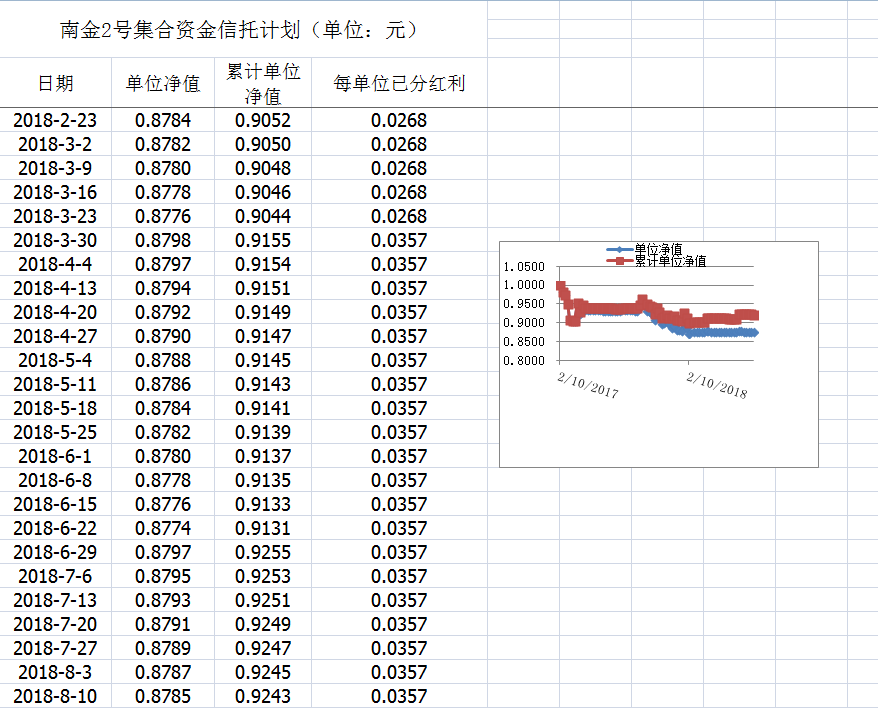Select date cell 2018-5-11
878x708 pixels.
click(55, 384)
